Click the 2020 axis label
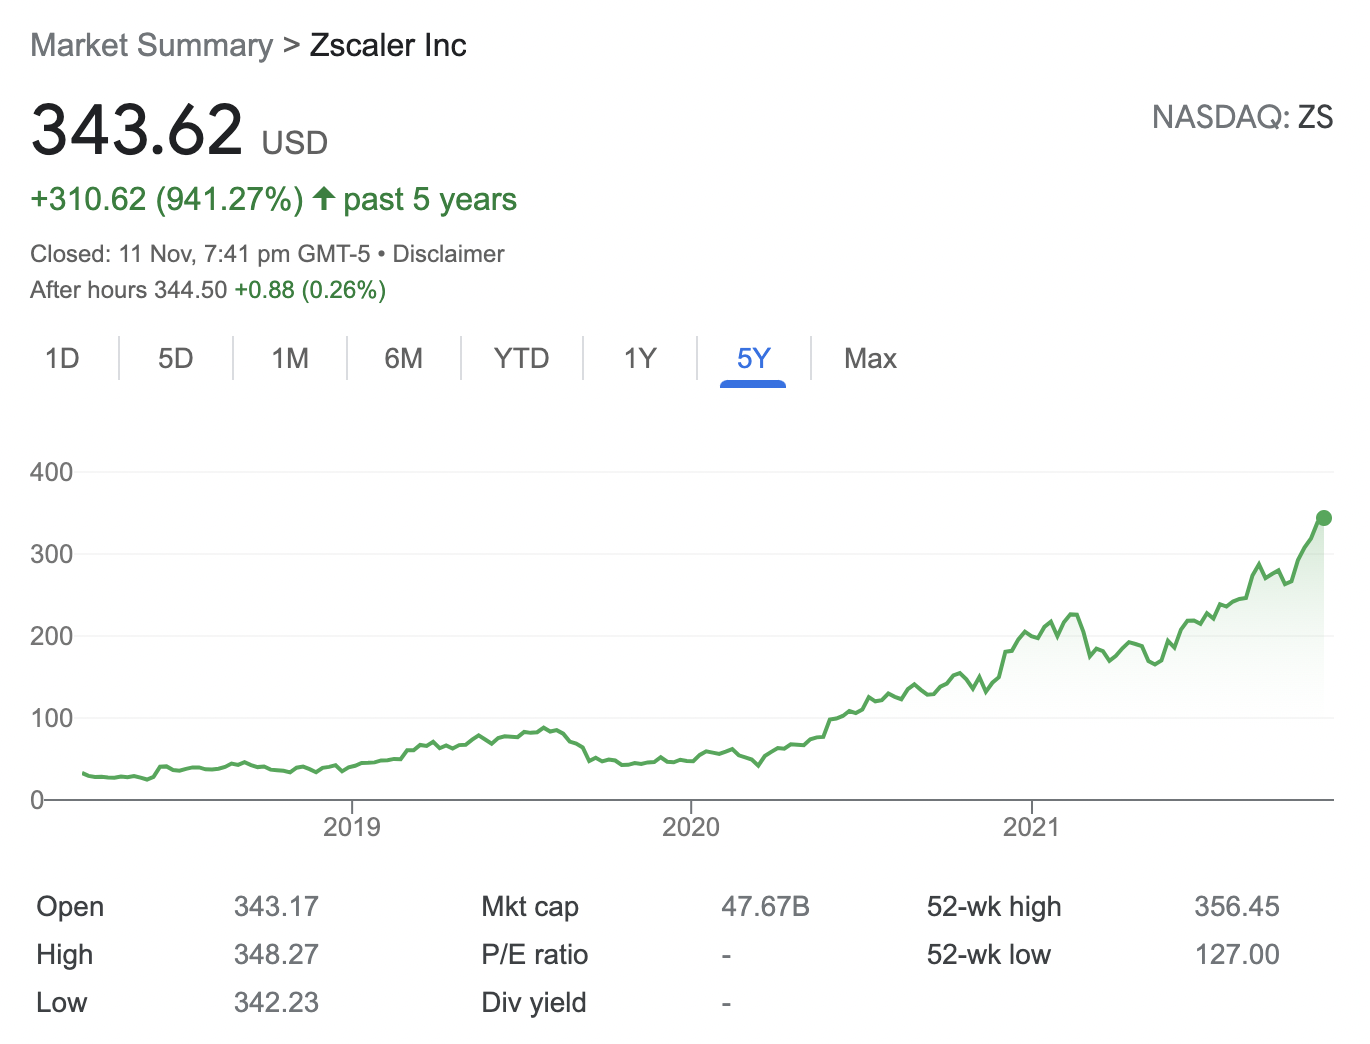 691,827
